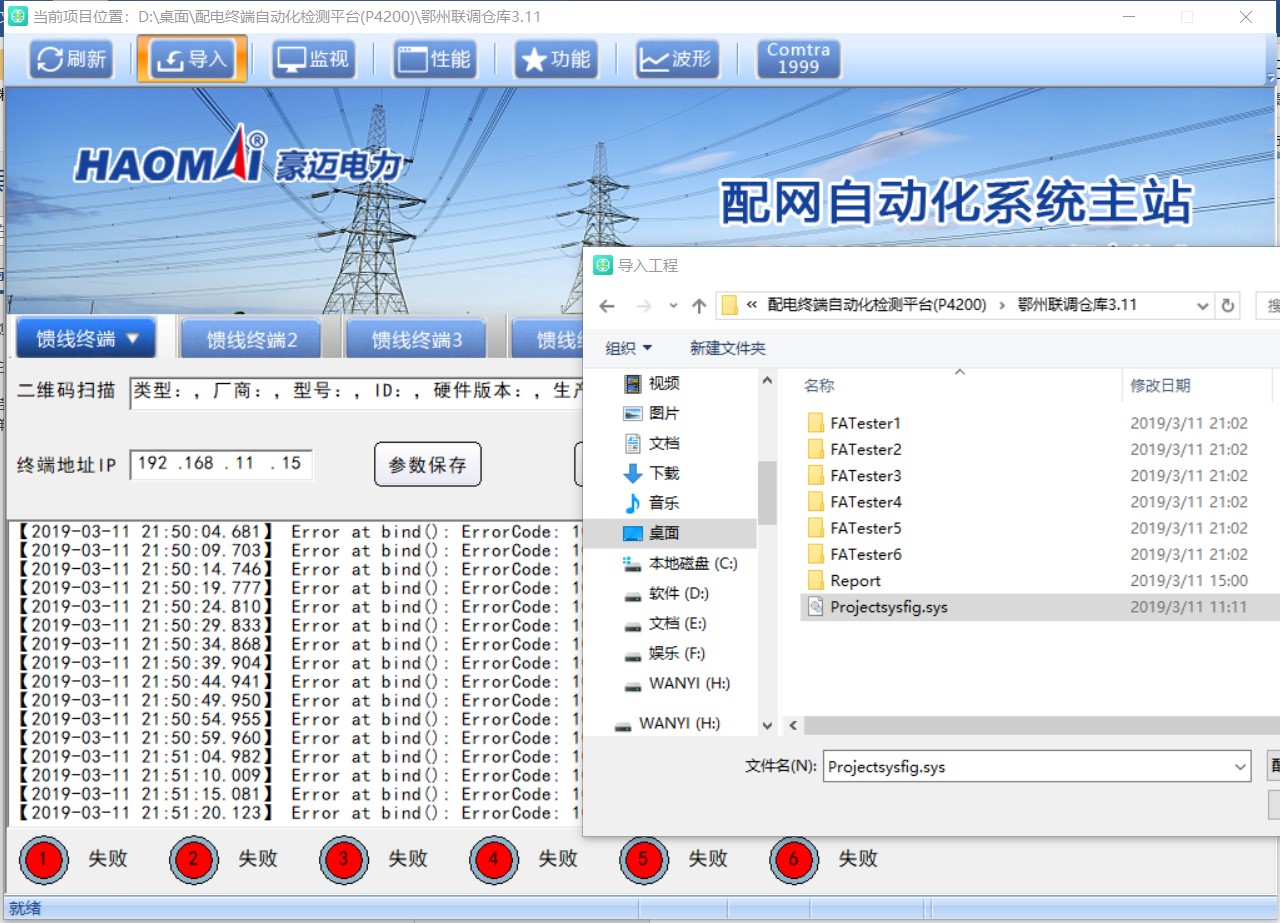Open the 组织 organize dropdown menu
The image size is (1280, 923).
pos(629,348)
